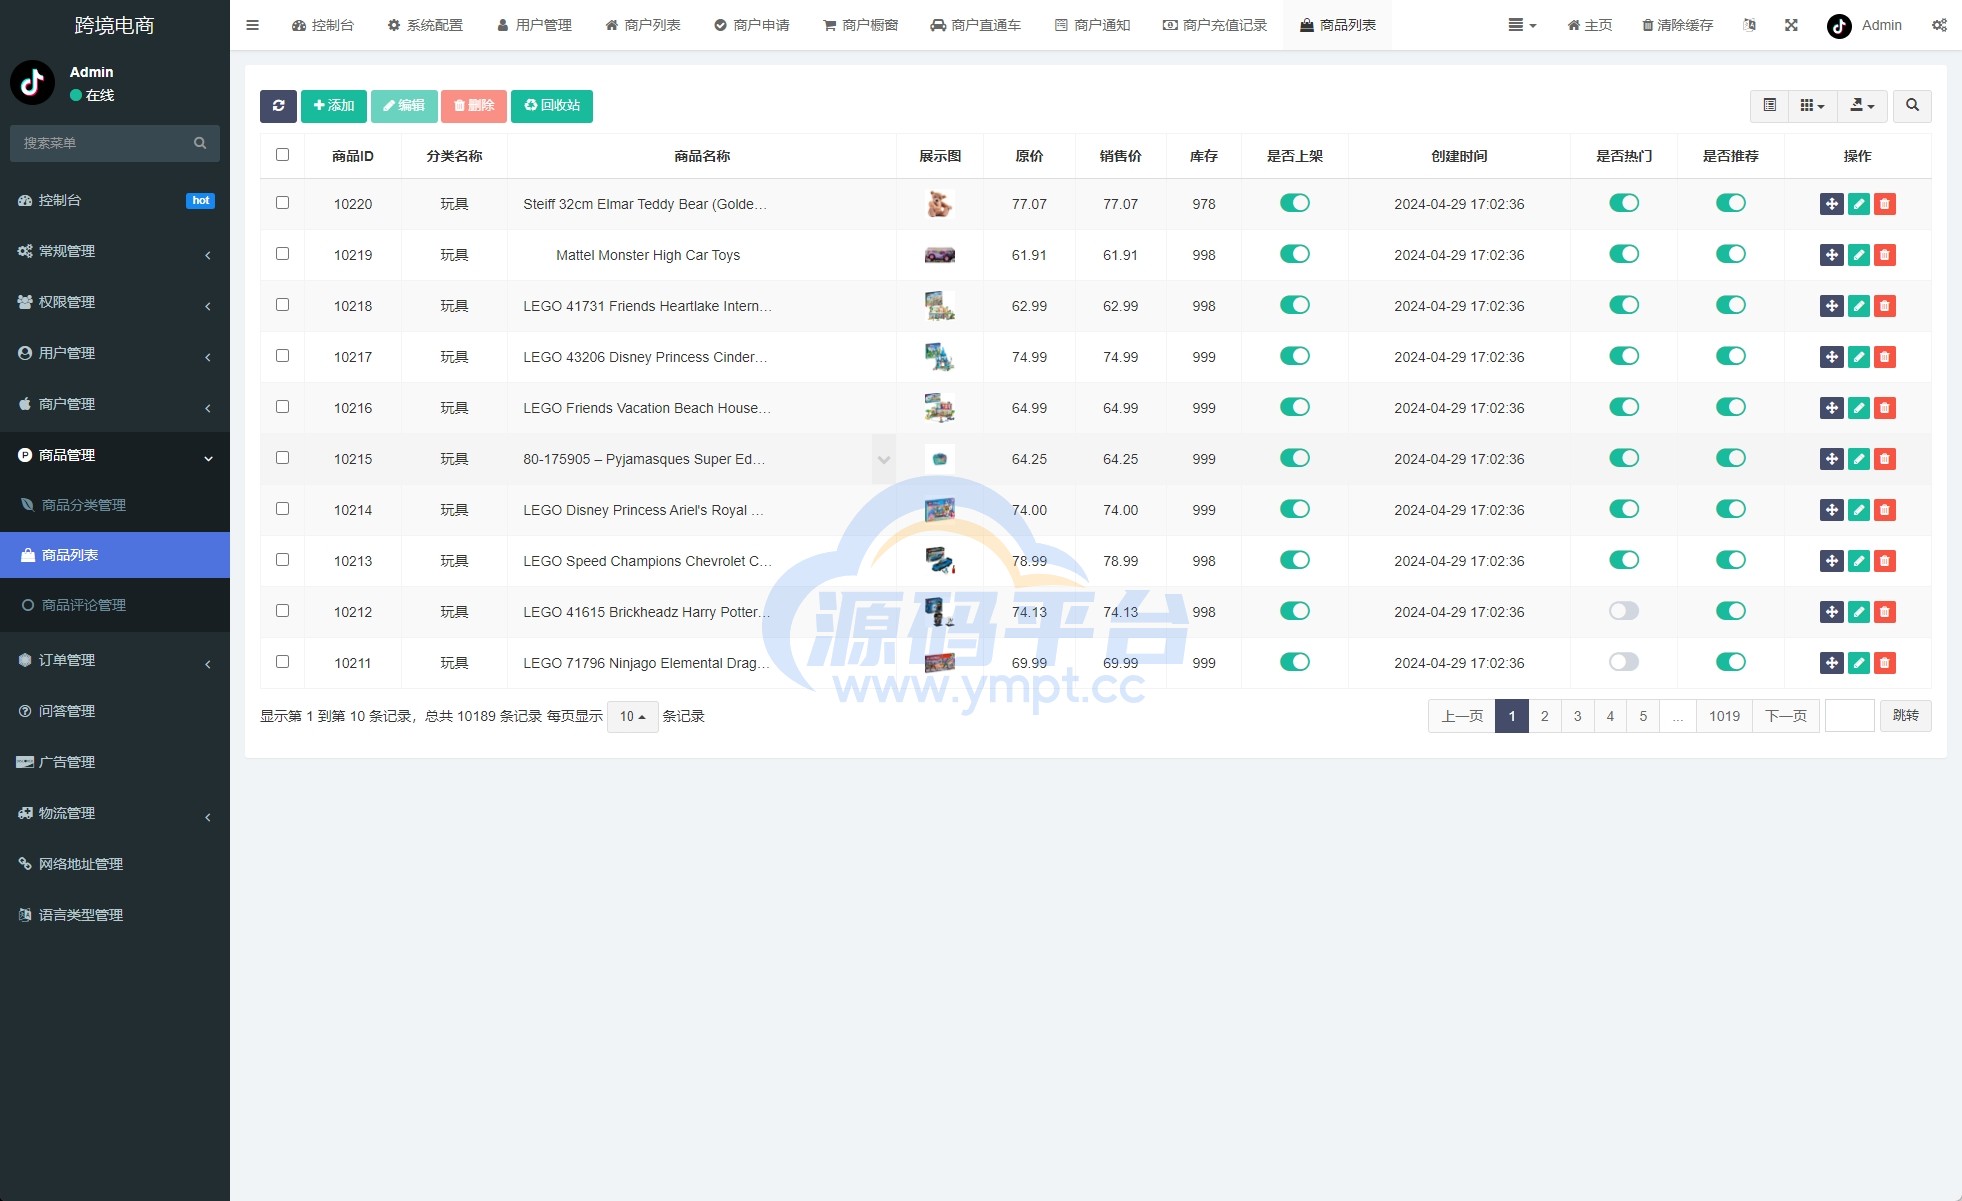Click the search icon in sidebar menu search
Image resolution: width=1962 pixels, height=1201 pixels.
tap(200, 143)
